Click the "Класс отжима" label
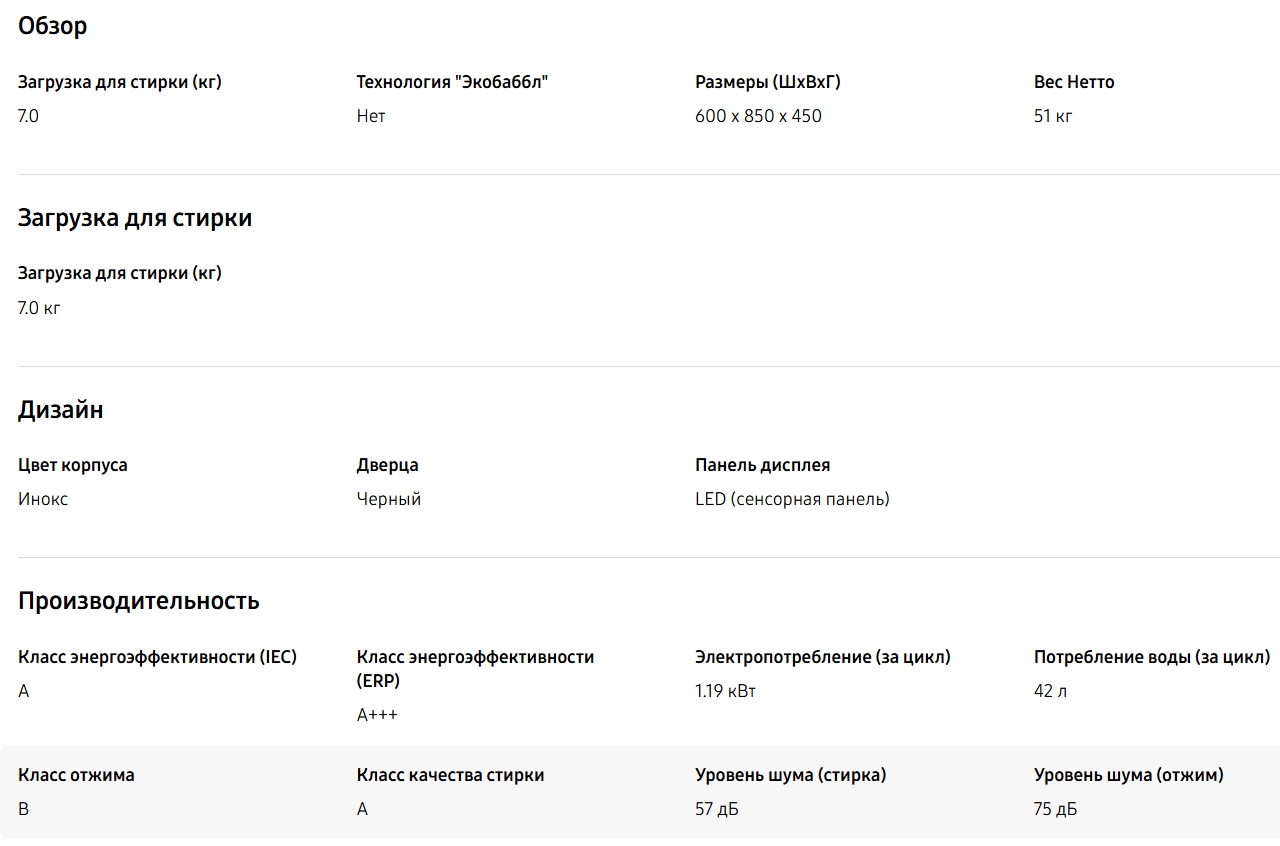This screenshot has width=1280, height=846. [76, 775]
